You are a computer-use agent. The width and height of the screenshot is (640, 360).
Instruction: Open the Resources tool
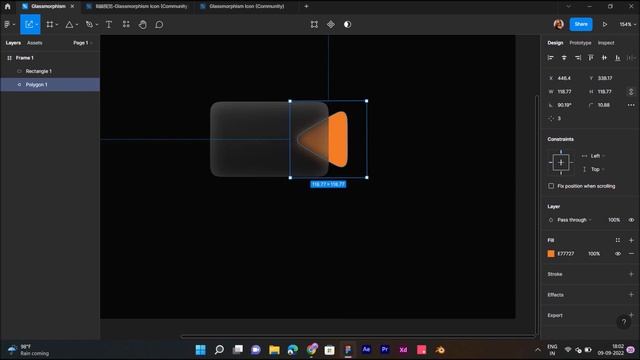[x=126, y=24]
